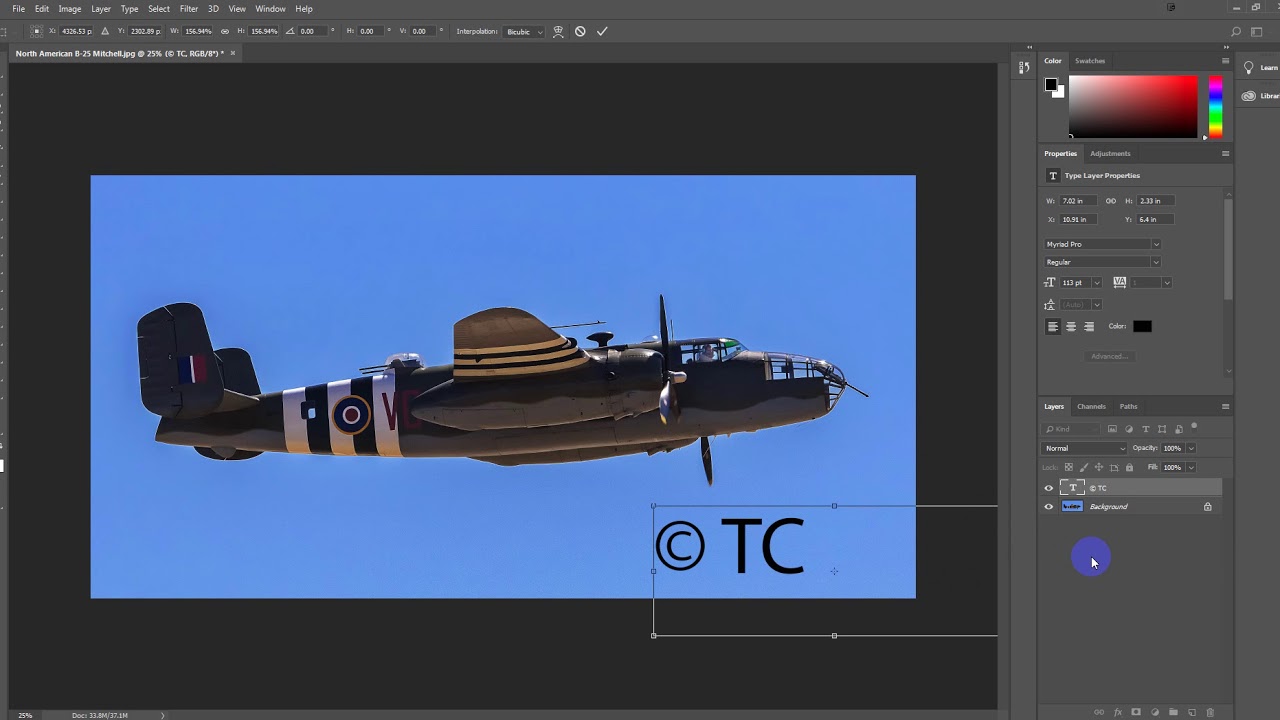
Task: Open the Regular font style dropdown
Action: [x=1103, y=262]
